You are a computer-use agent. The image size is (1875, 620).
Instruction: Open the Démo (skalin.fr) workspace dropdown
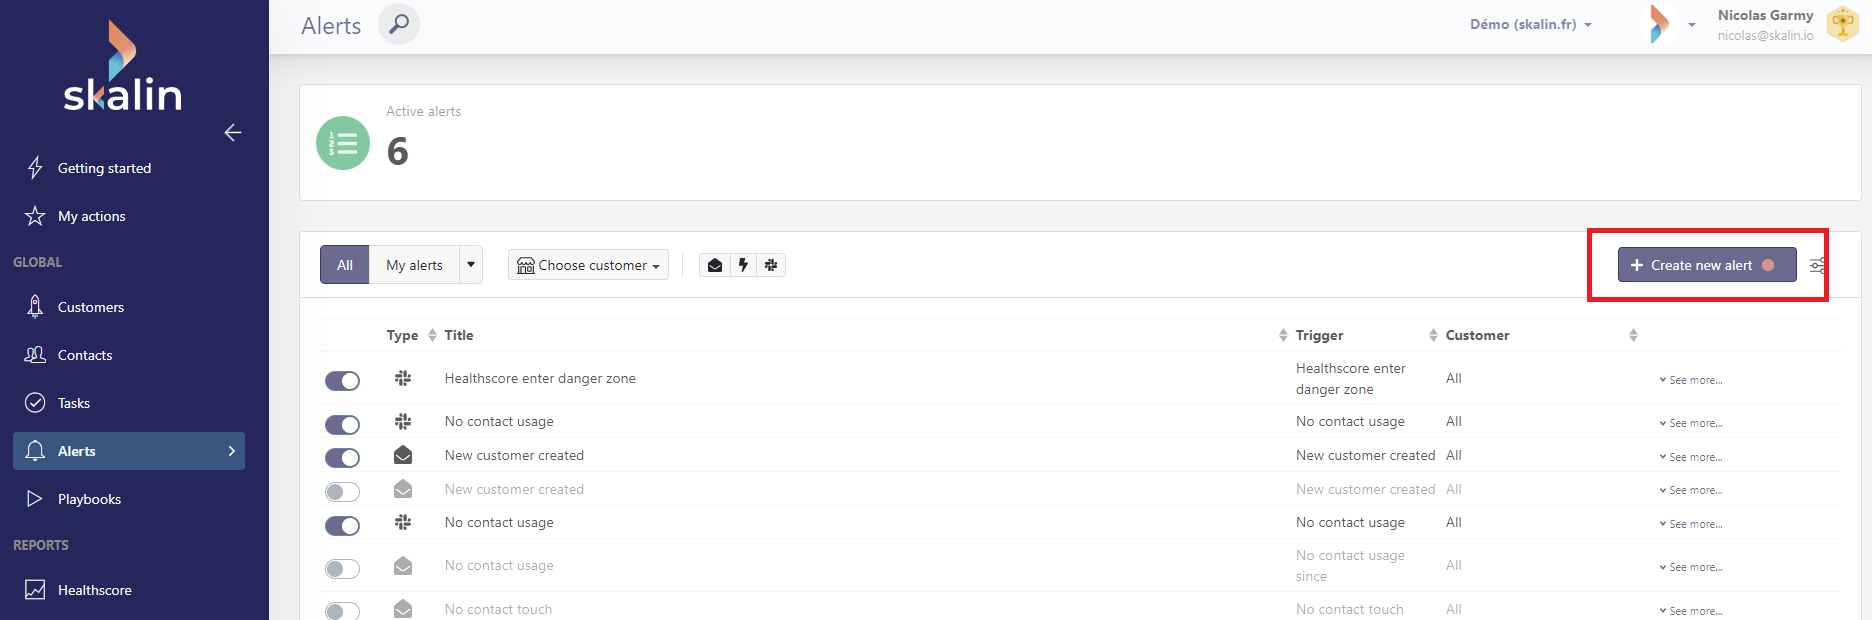tap(1530, 25)
